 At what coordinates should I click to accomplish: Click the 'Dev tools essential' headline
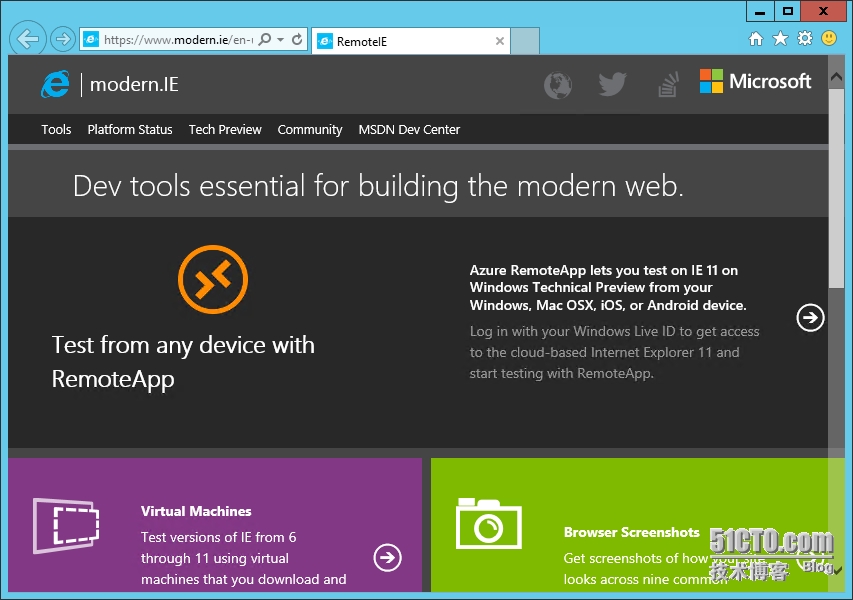tap(378, 186)
